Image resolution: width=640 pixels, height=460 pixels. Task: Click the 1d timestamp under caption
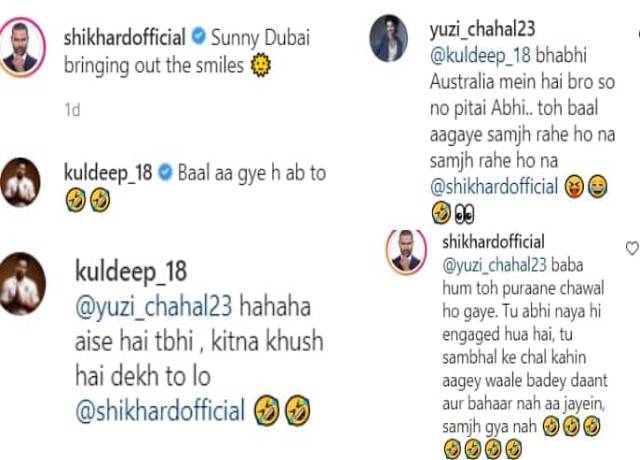point(72,110)
